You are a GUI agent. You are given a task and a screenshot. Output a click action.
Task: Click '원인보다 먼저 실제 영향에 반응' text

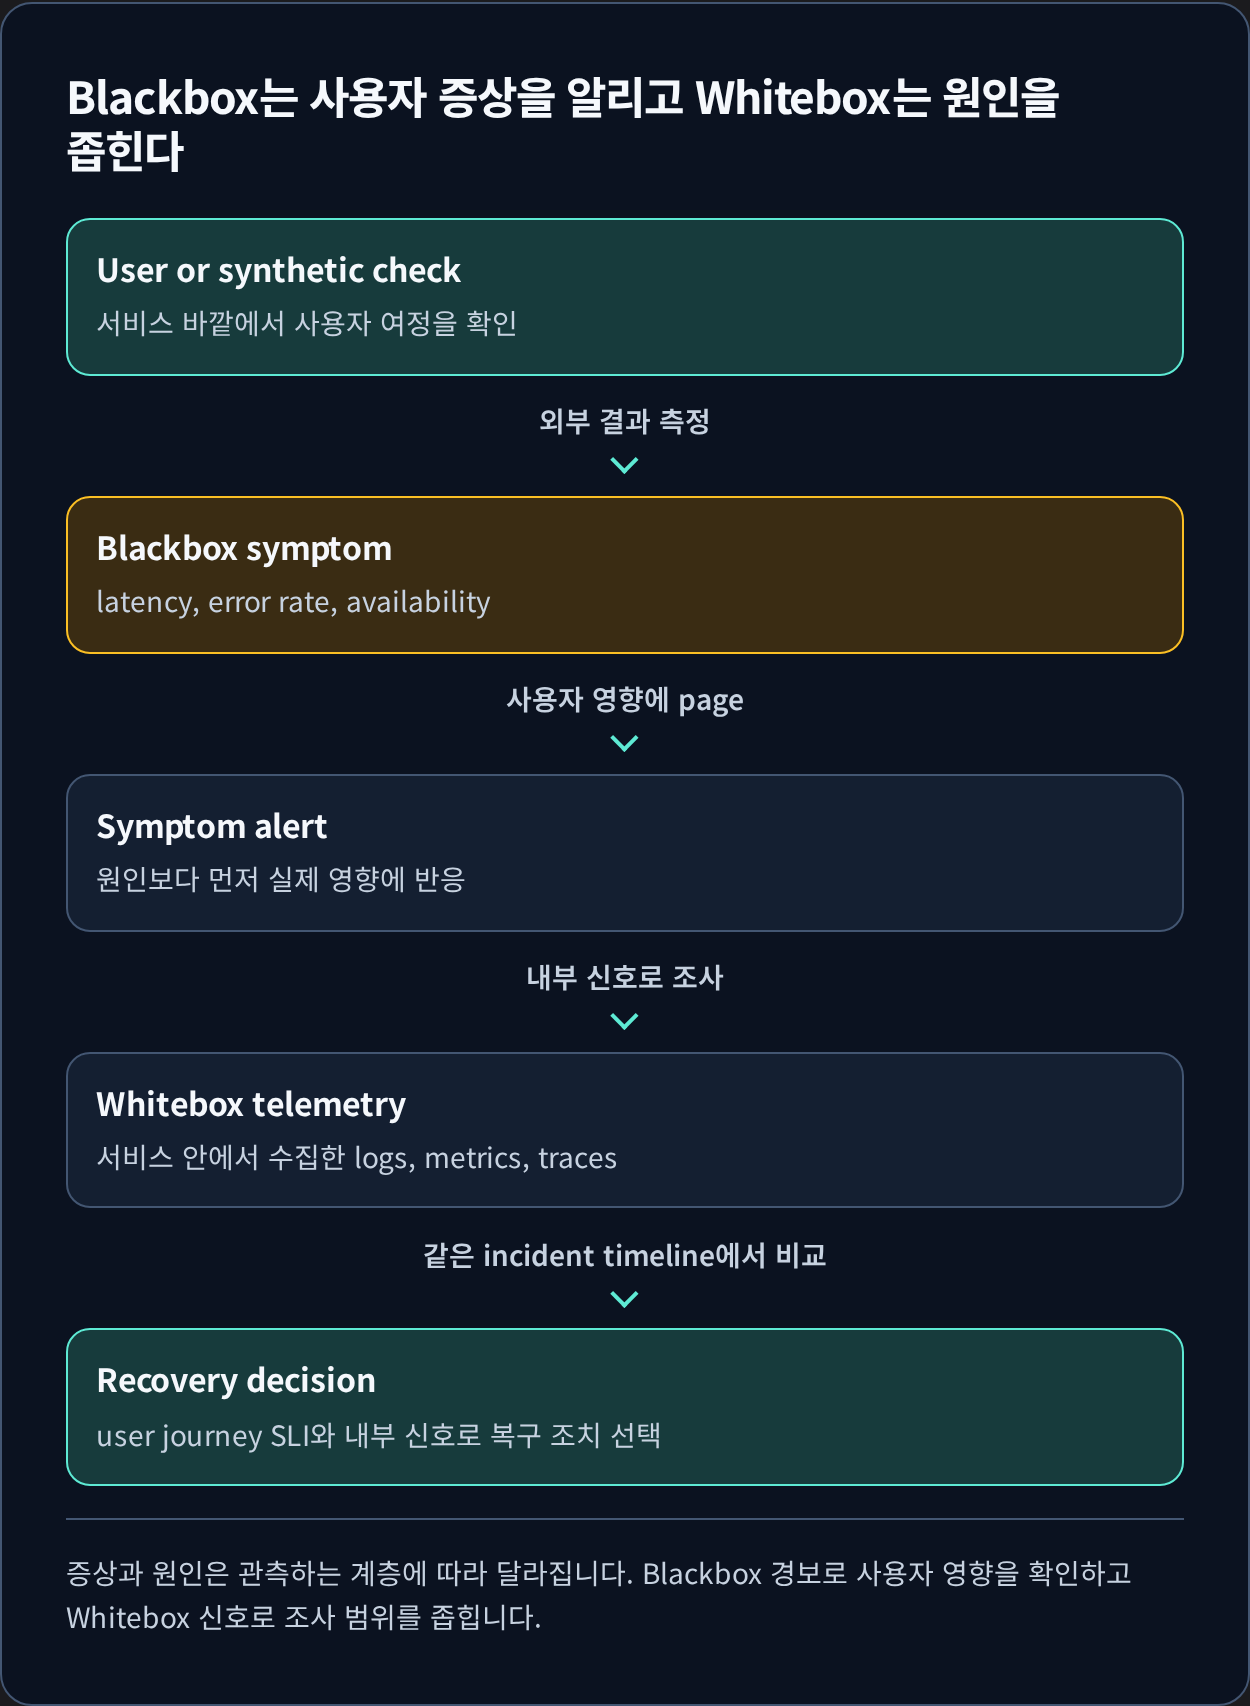(x=281, y=879)
